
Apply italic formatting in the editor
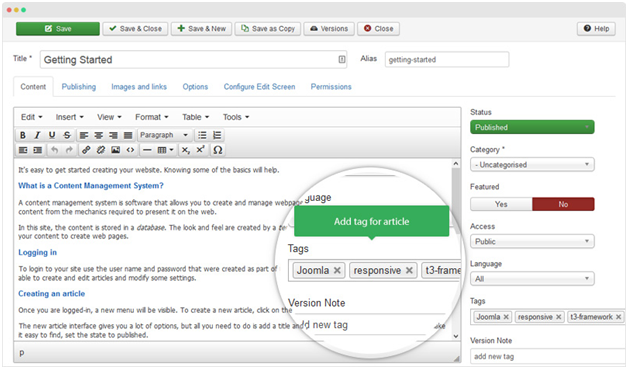(x=37, y=135)
